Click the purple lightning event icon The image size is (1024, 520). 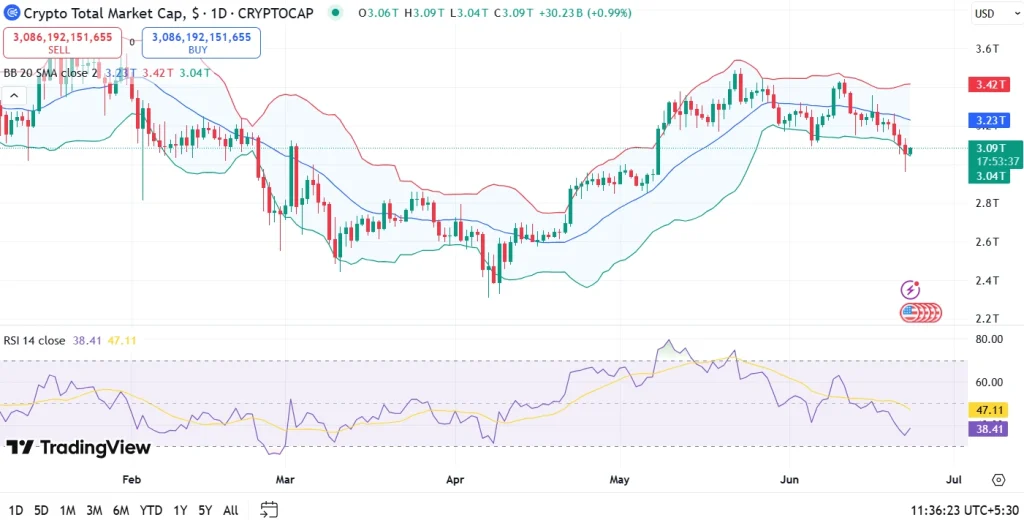tap(910, 289)
